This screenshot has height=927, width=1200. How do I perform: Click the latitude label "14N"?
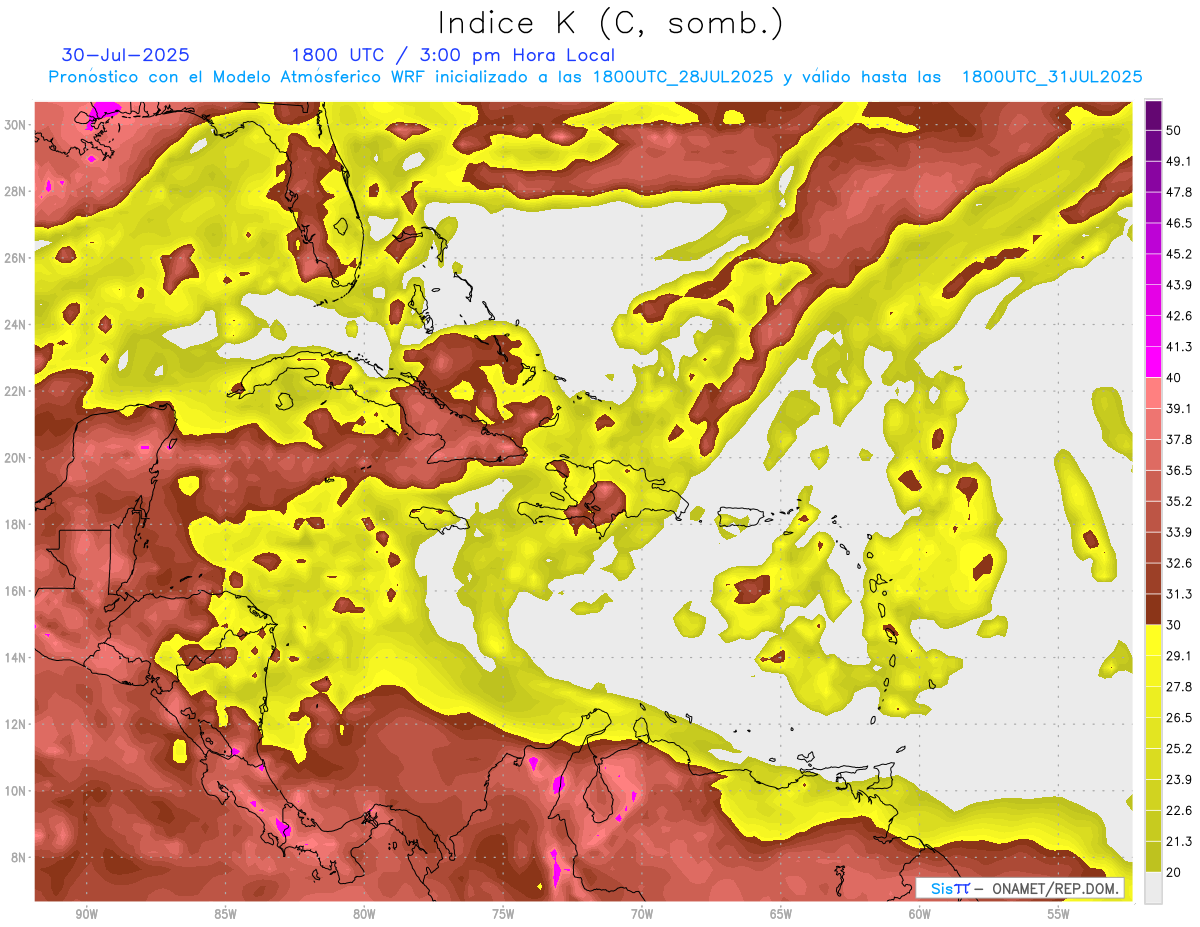point(15,658)
